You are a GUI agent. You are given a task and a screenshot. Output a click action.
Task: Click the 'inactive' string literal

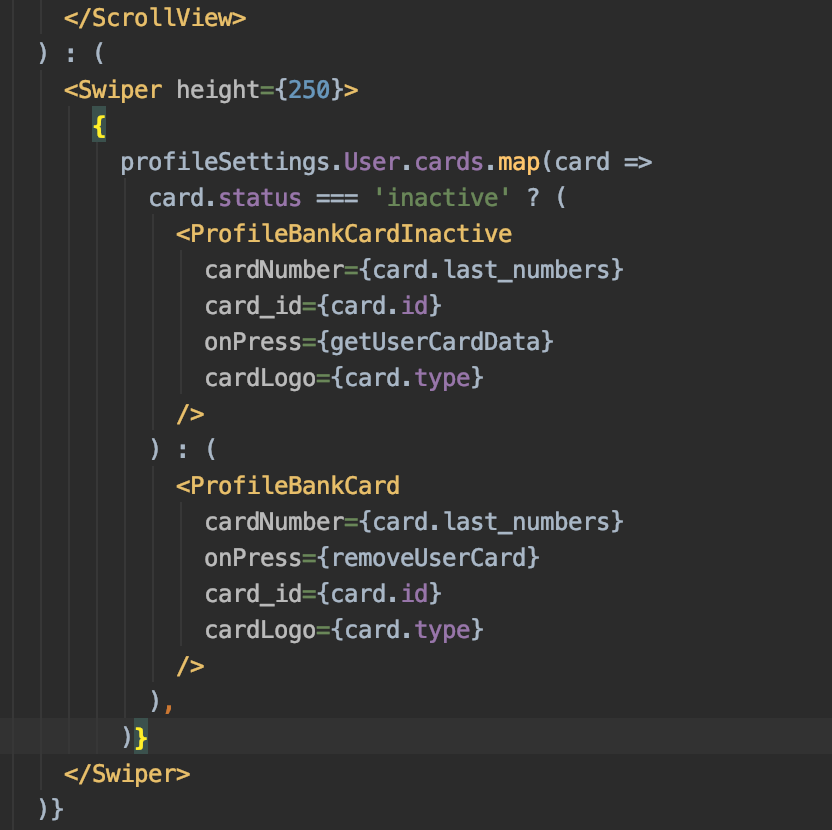pyautogui.click(x=441, y=197)
